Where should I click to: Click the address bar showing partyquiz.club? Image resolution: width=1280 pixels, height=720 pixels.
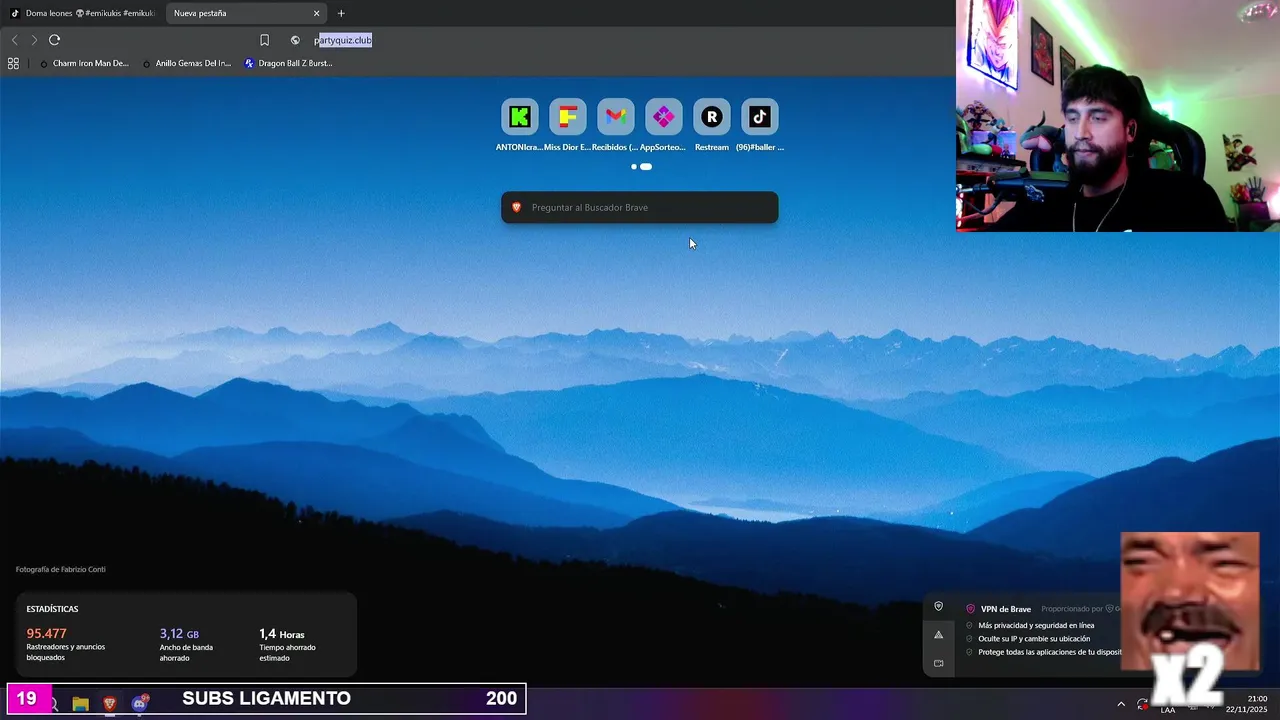[343, 40]
